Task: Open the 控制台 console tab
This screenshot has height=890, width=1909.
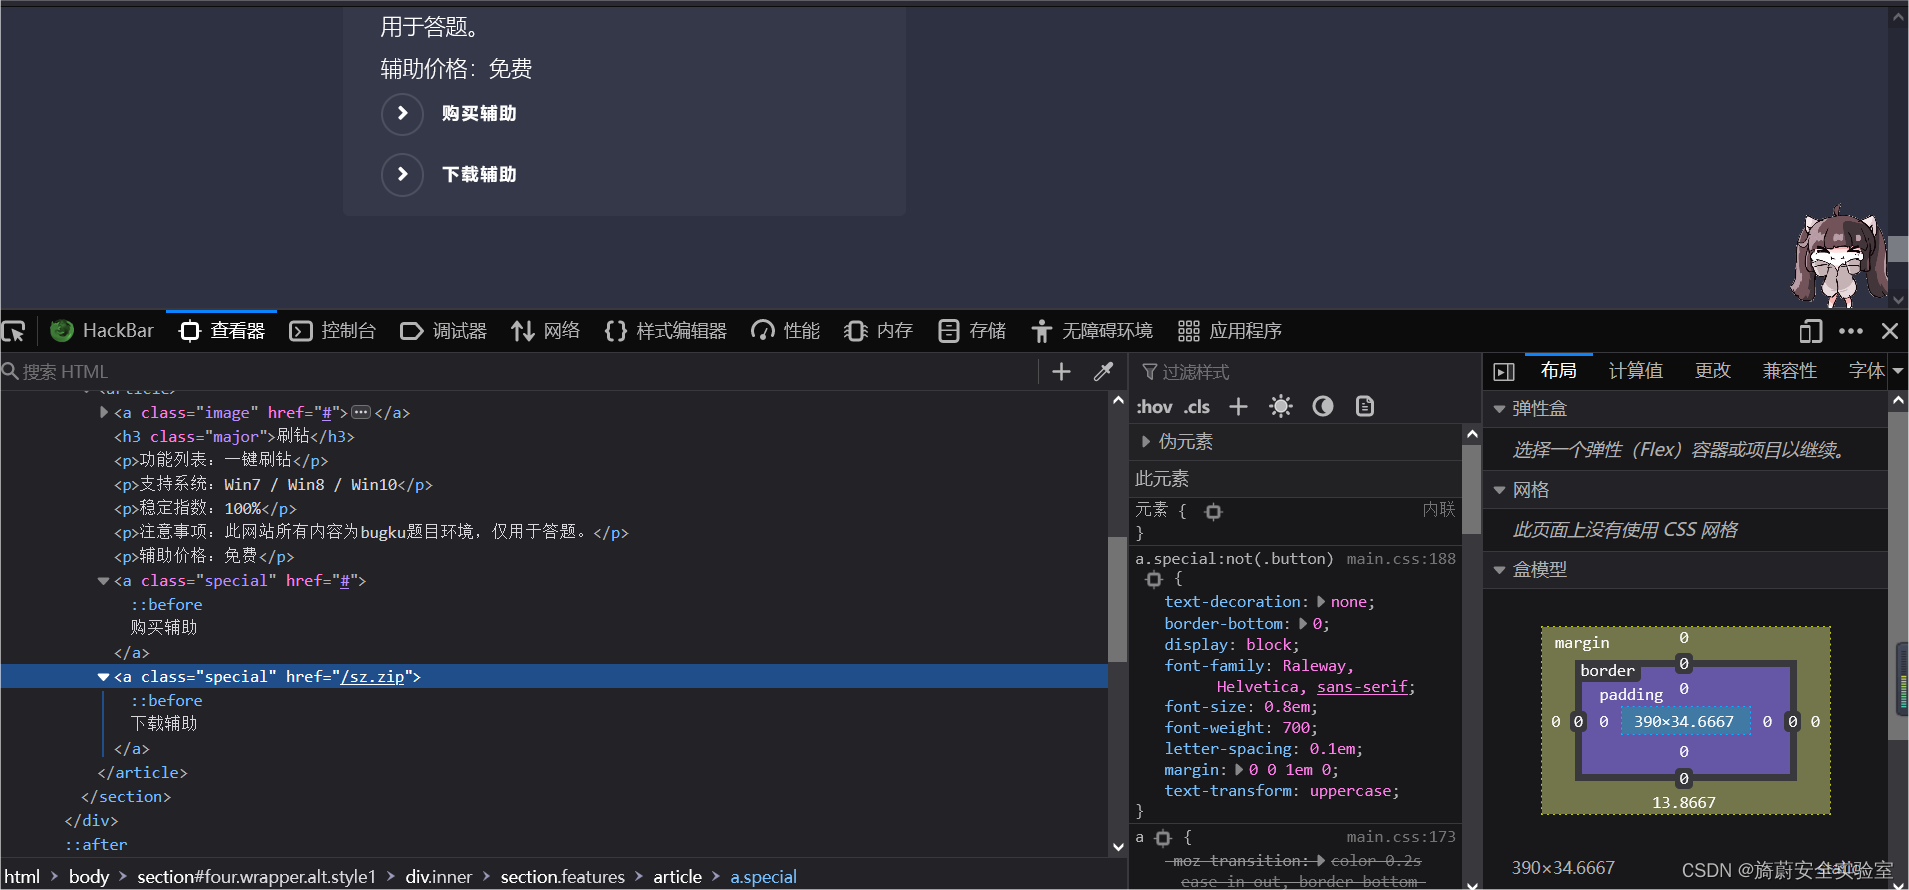Action: pos(333,331)
